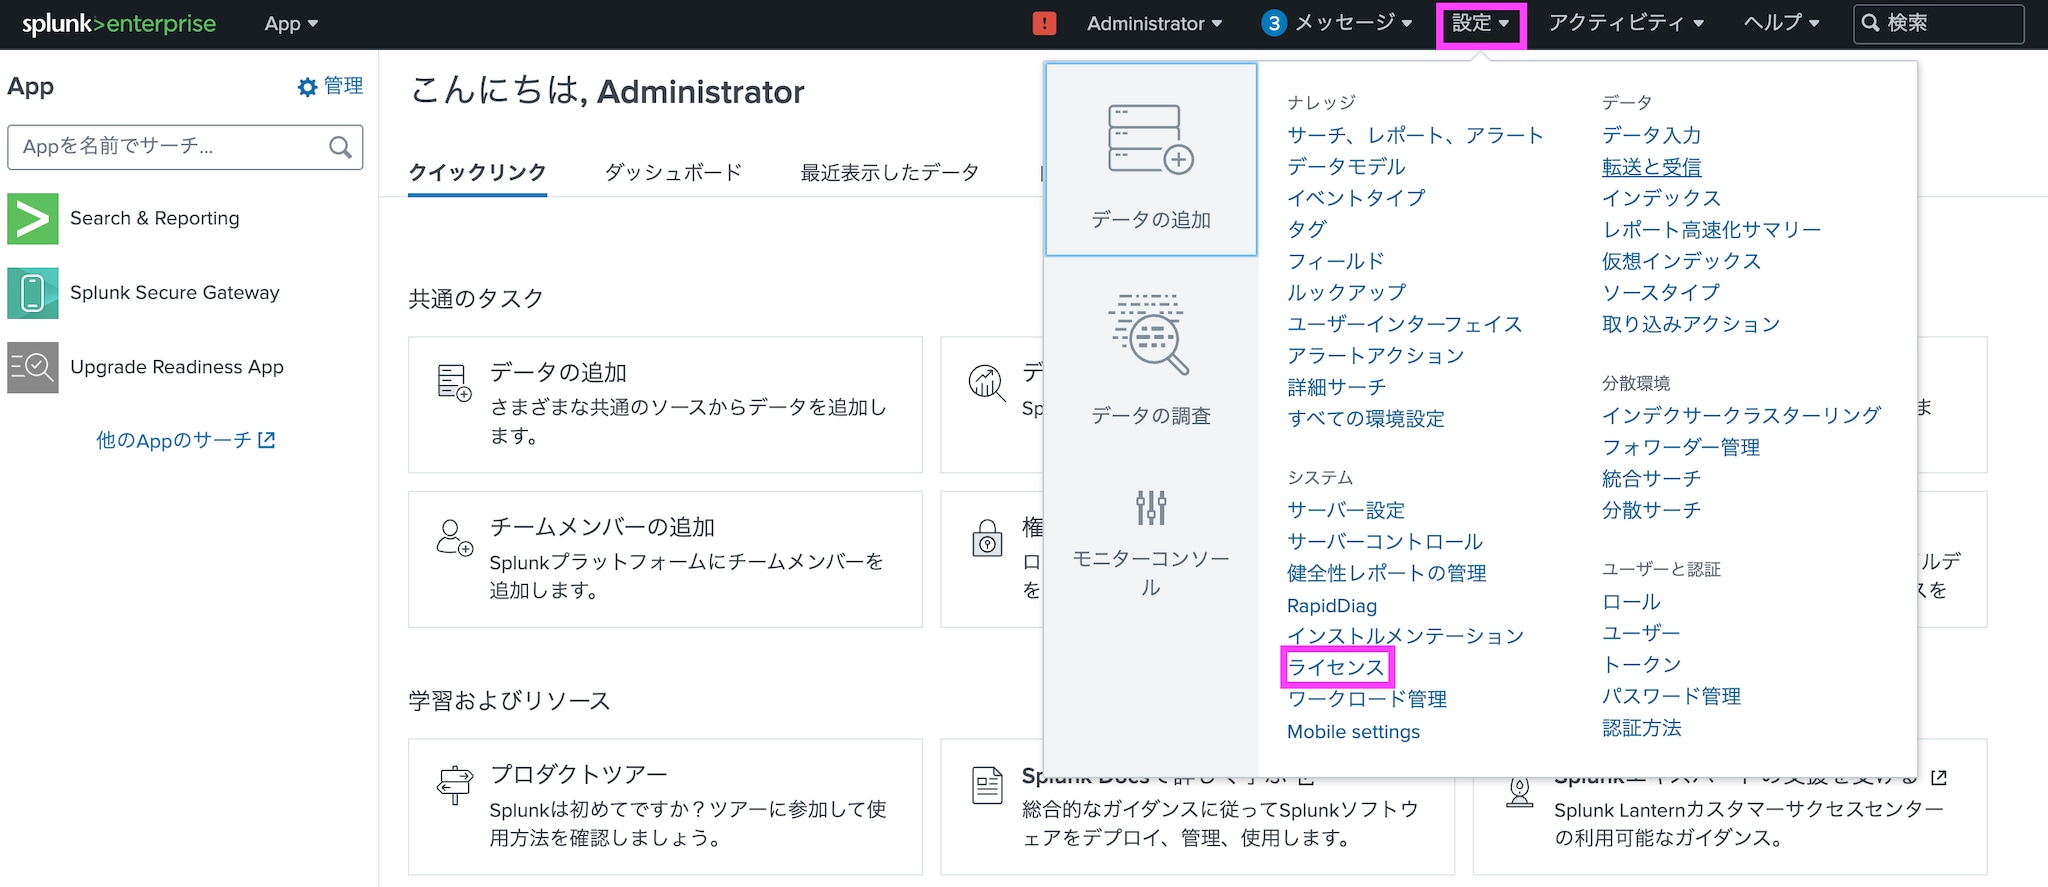Screen dimensions: 2048x887
Task: Open the ソースタイプ link
Action: click(x=1661, y=292)
